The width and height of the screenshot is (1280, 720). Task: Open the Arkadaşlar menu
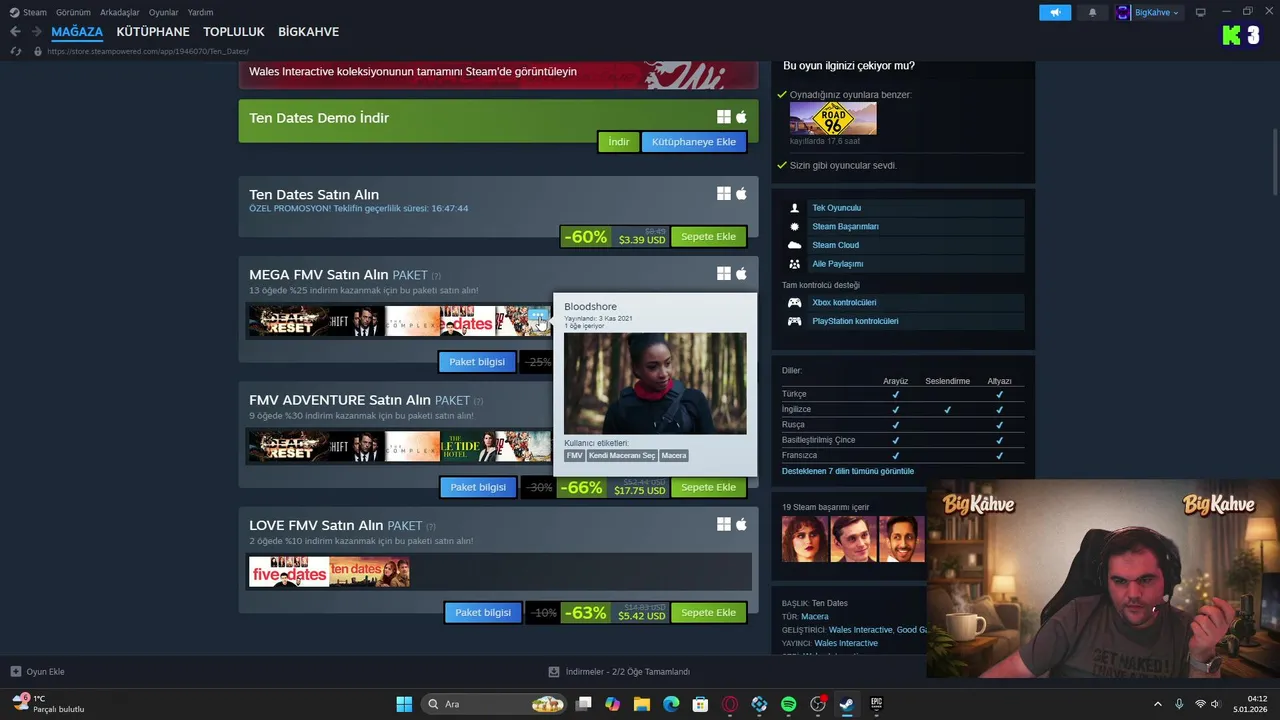pos(120,12)
